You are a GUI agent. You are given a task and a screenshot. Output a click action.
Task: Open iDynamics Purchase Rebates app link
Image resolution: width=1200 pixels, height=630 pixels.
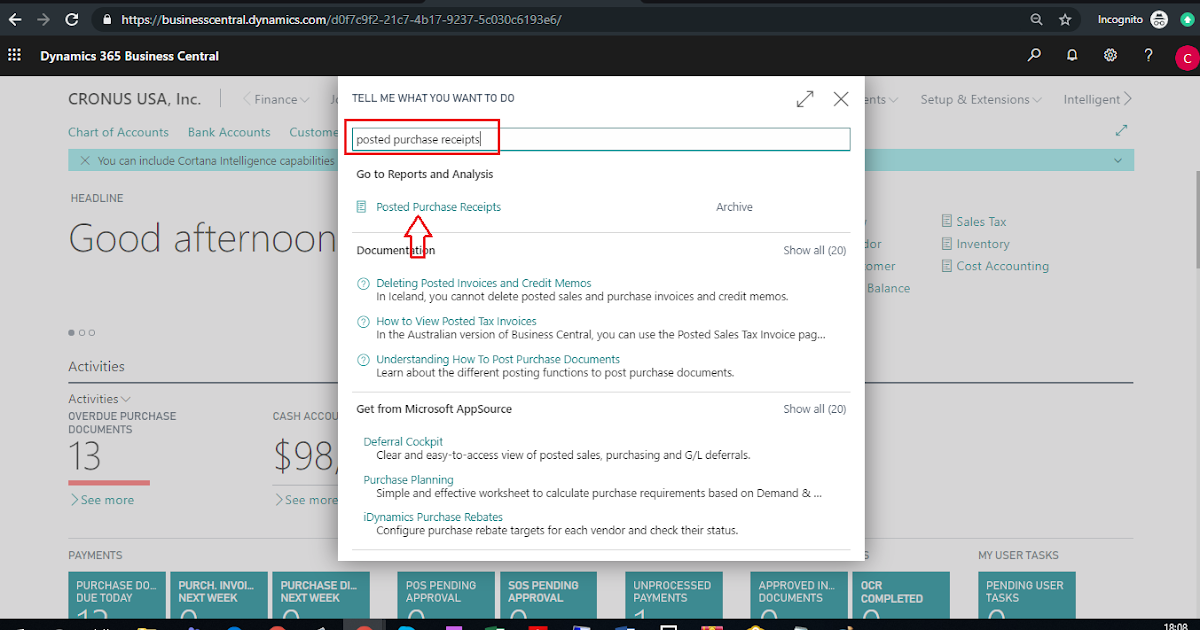point(433,517)
